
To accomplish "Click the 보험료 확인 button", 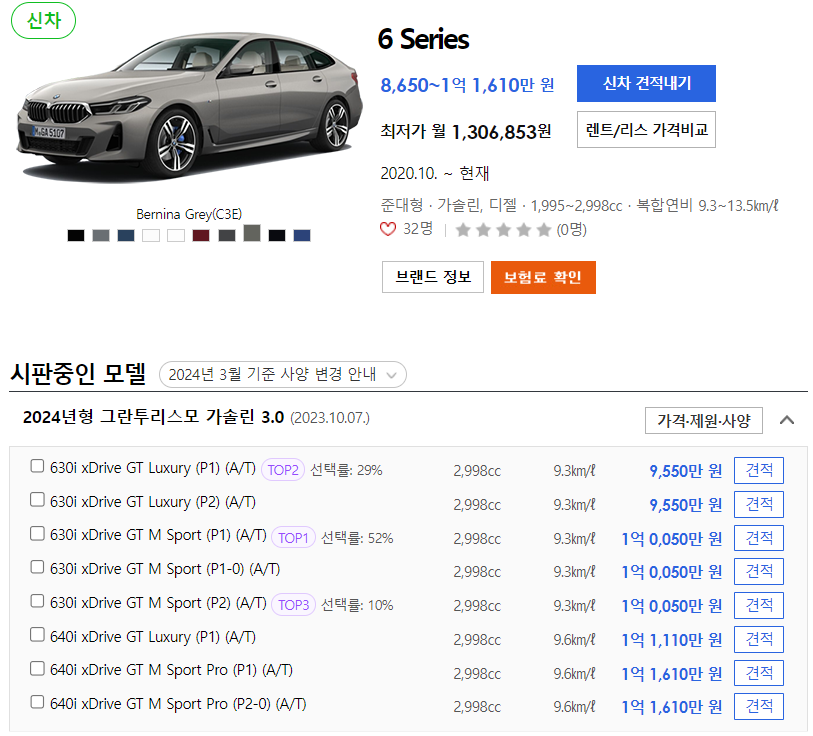I will click(543, 277).
